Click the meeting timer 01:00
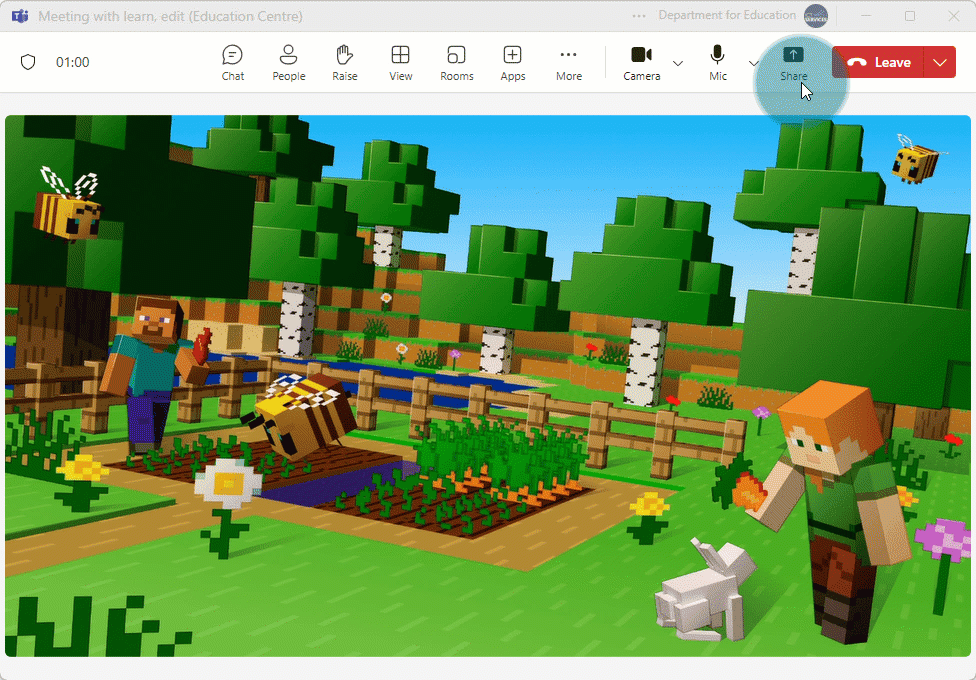Screen dimensions: 976x680 click(73, 62)
